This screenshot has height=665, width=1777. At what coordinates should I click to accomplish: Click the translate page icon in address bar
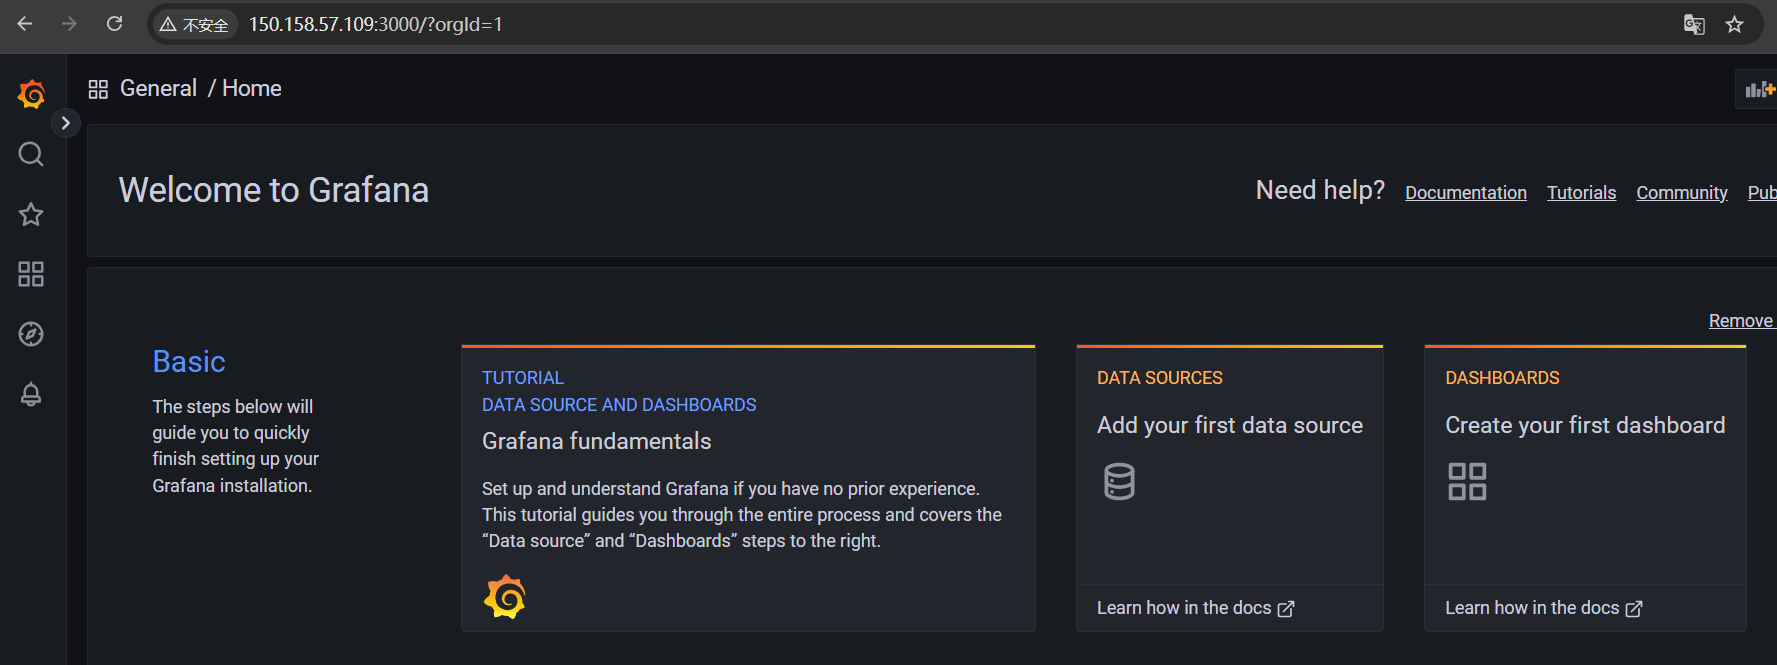tap(1694, 24)
